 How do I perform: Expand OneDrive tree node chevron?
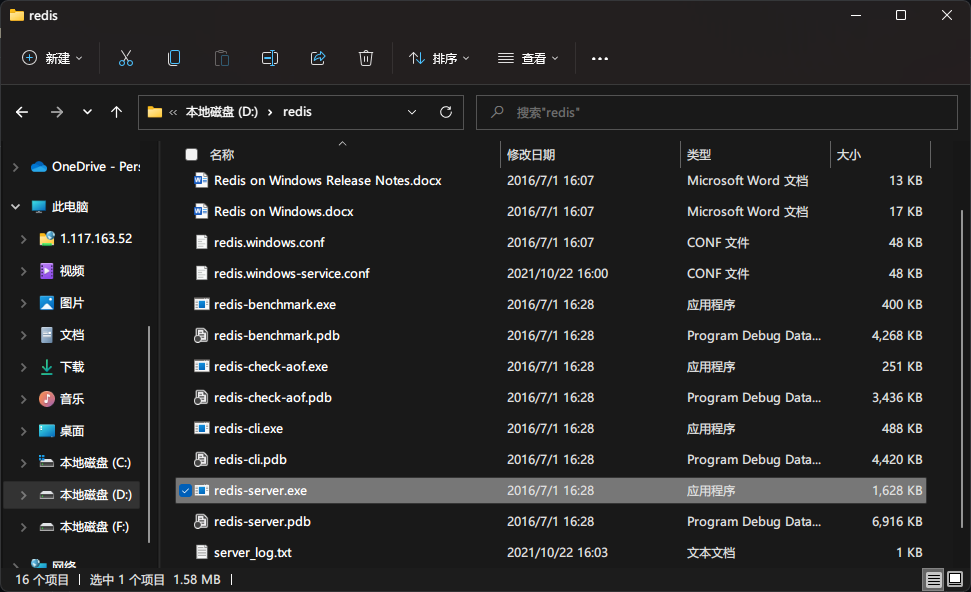coord(15,167)
